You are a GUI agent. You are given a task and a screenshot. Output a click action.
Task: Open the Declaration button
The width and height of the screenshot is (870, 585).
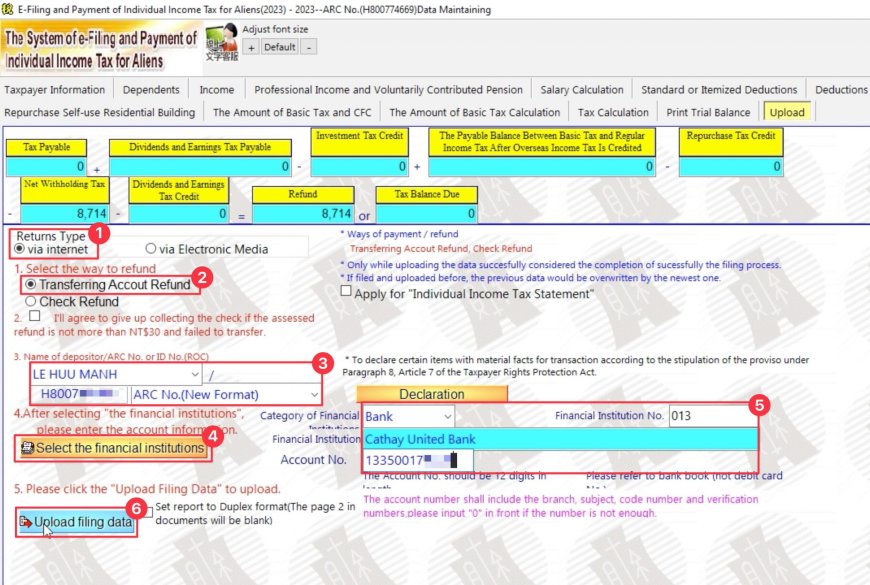pos(432,394)
